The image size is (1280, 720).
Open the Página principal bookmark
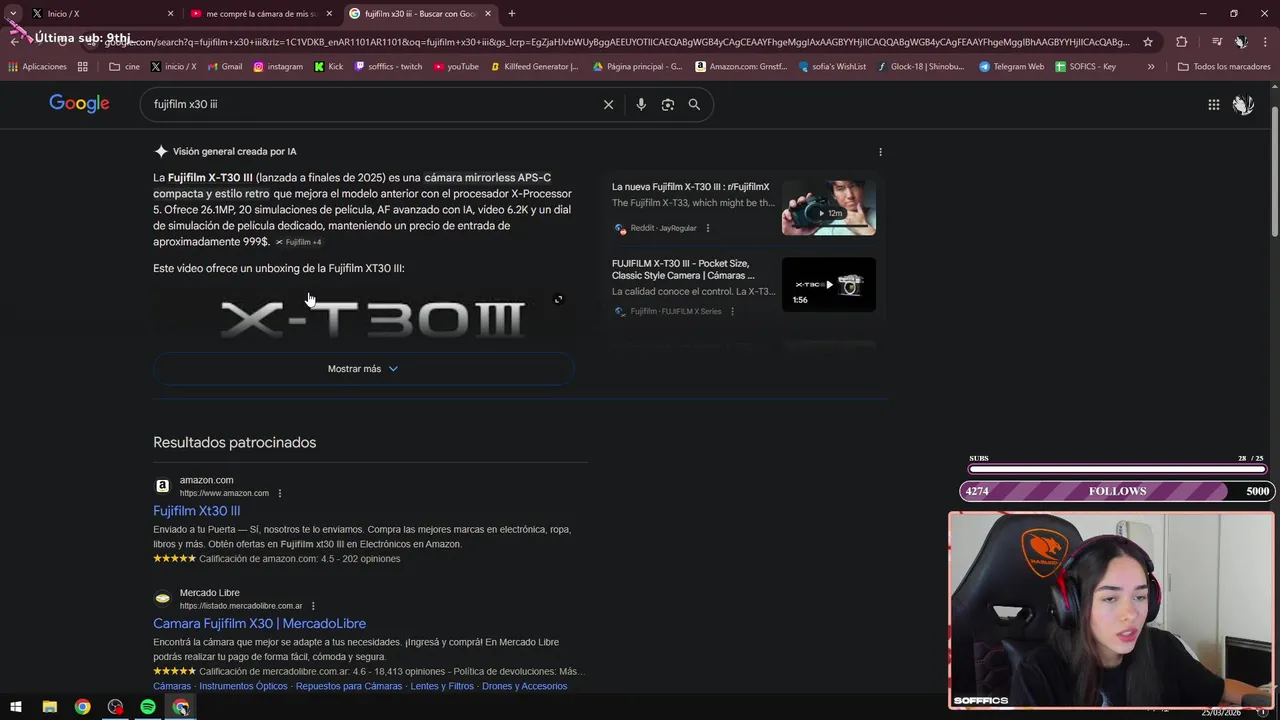click(637, 67)
